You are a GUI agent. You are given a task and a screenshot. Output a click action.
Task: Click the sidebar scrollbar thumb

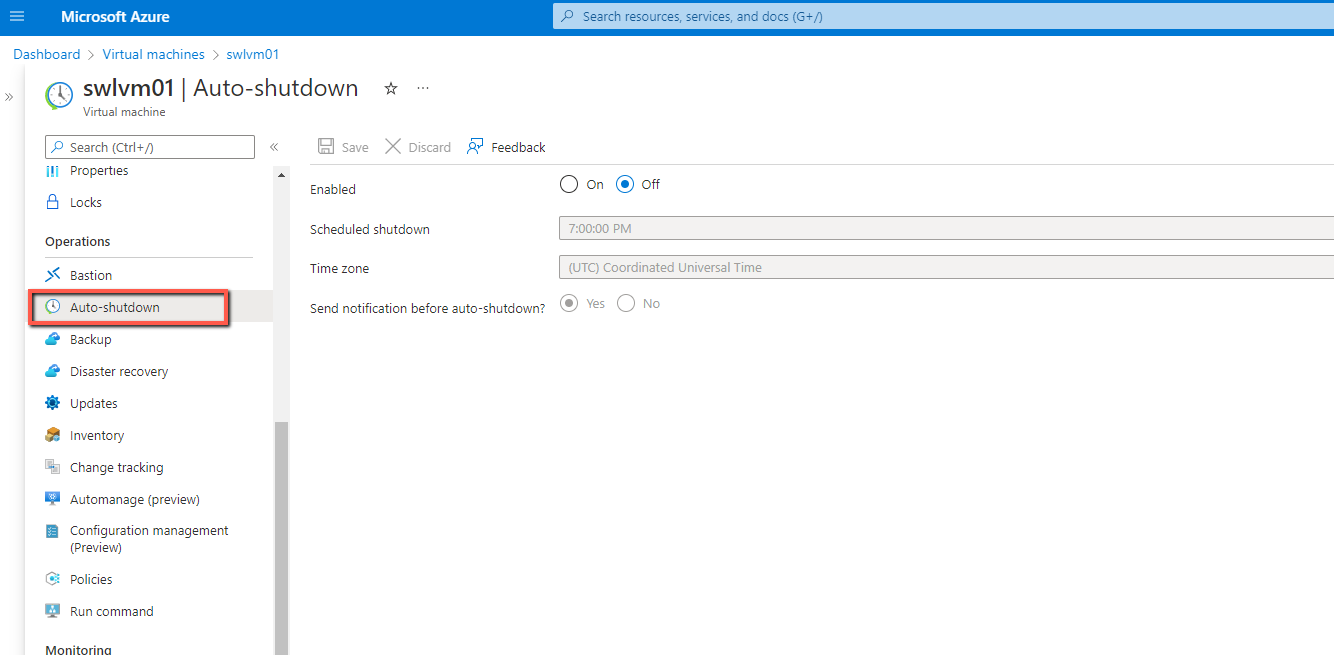tap(281, 538)
